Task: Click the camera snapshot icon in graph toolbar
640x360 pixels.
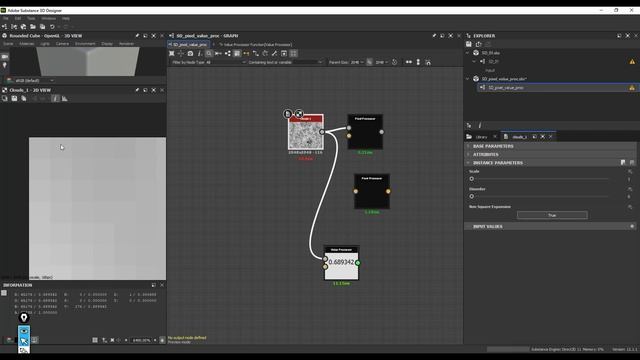Action: [x=190, y=53]
